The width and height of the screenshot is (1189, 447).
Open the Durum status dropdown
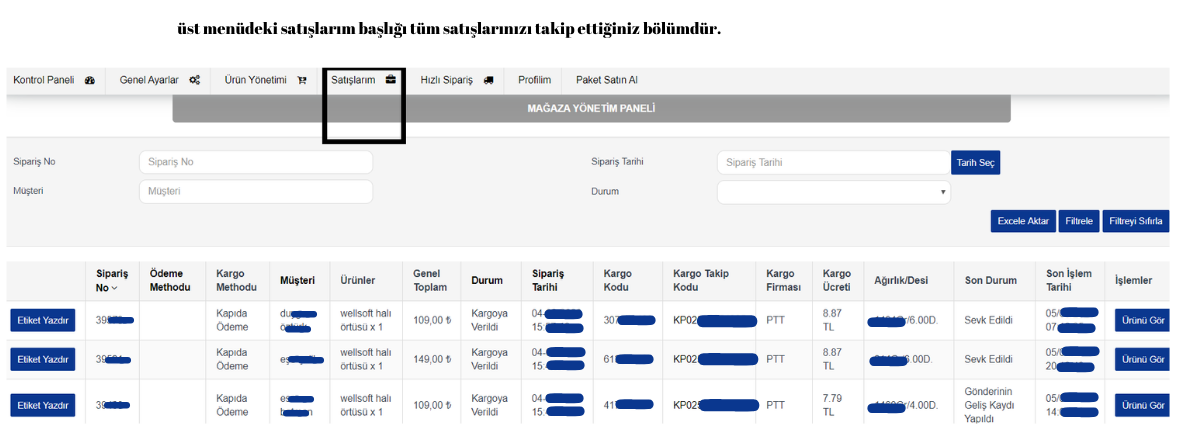[833, 192]
